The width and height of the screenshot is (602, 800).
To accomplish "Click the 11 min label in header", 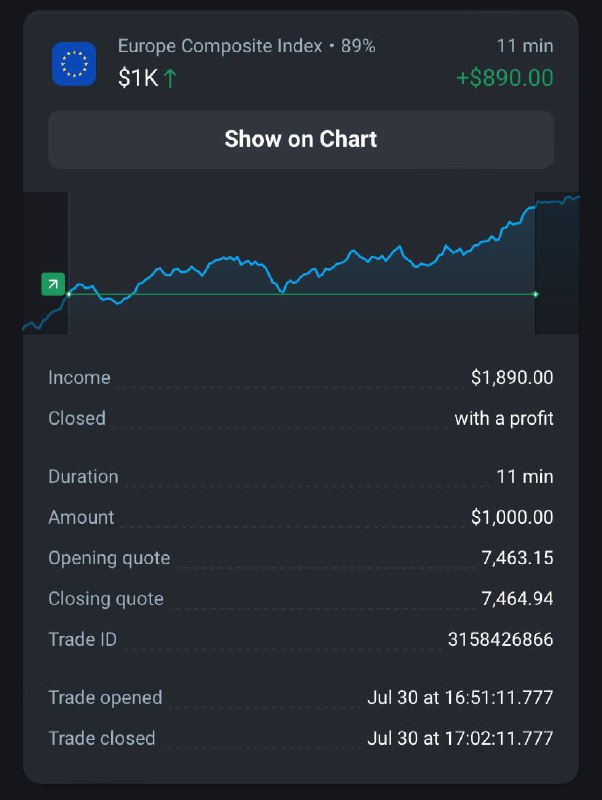I will tap(525, 46).
